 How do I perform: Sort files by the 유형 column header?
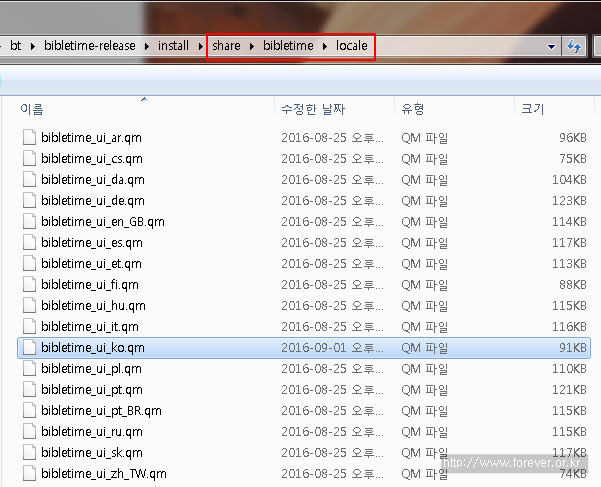click(x=412, y=109)
